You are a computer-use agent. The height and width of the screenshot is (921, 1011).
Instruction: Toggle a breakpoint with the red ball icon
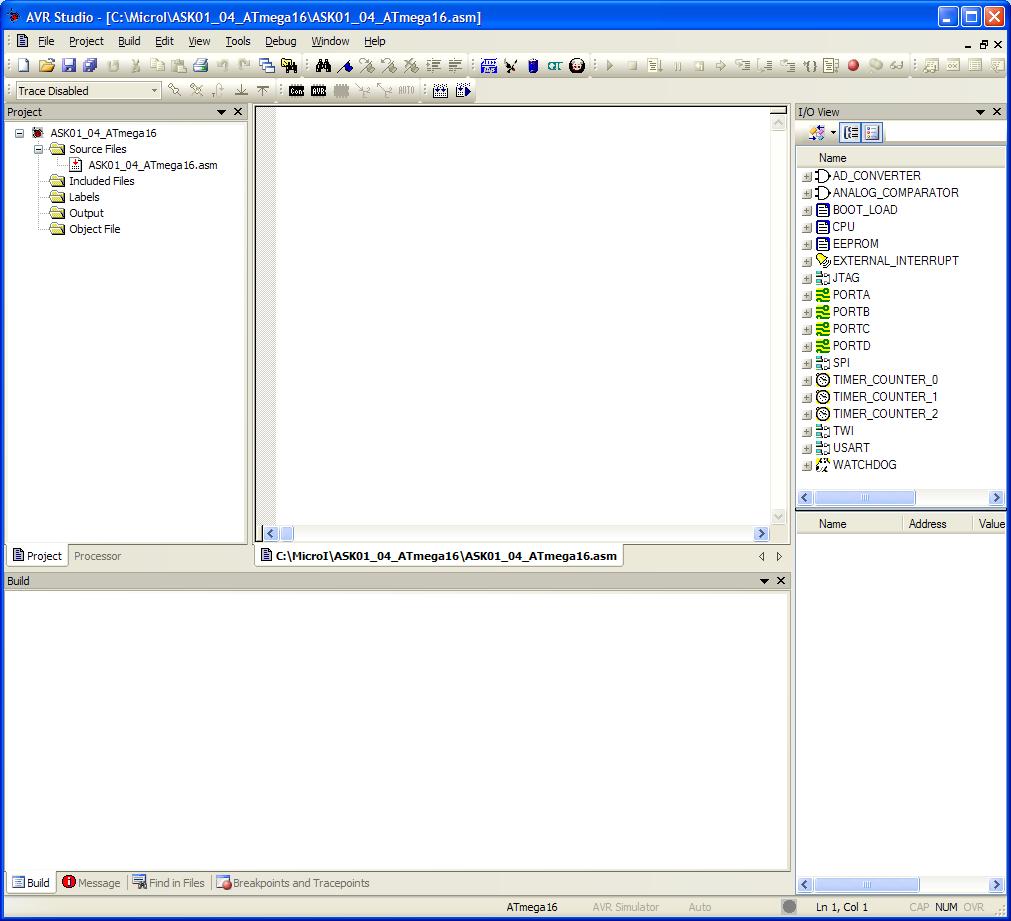[853, 65]
